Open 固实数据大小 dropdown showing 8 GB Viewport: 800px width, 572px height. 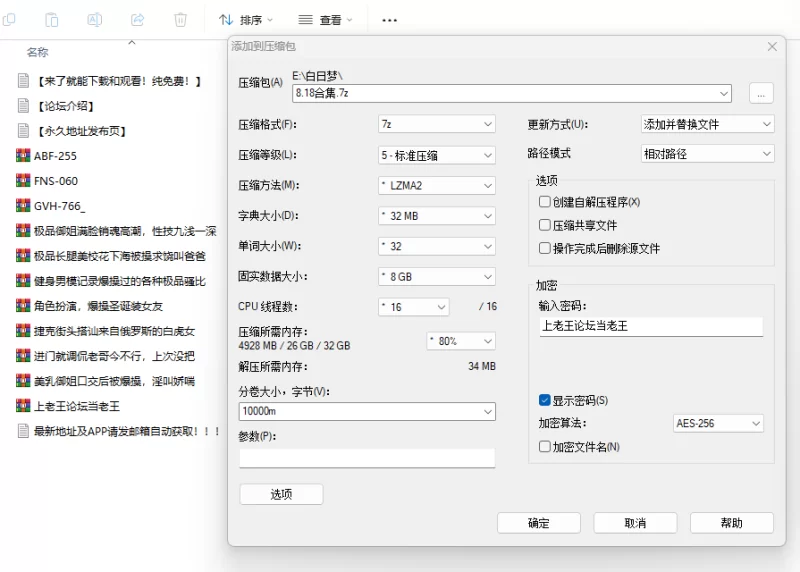[437, 277]
